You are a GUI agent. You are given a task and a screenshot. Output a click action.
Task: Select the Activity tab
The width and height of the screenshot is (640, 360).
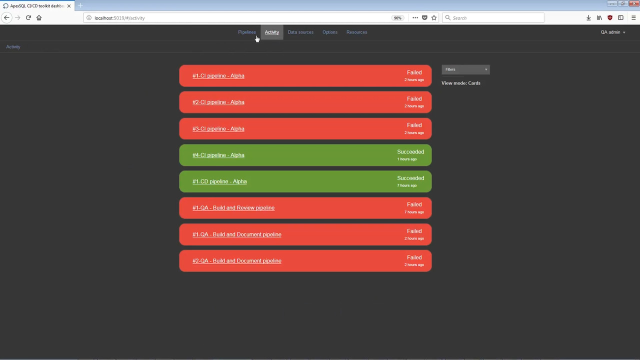click(x=272, y=32)
